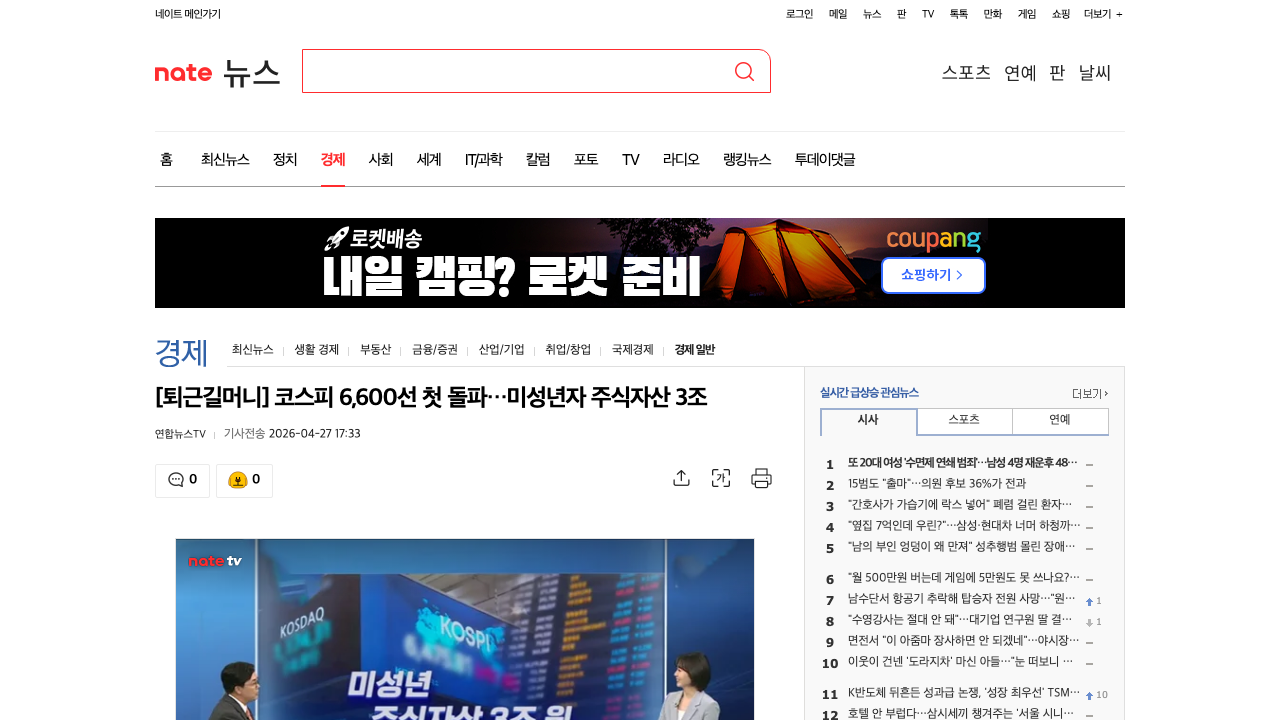Open 톡톡 in top bar
This screenshot has height=720, width=1280.
[959, 14]
